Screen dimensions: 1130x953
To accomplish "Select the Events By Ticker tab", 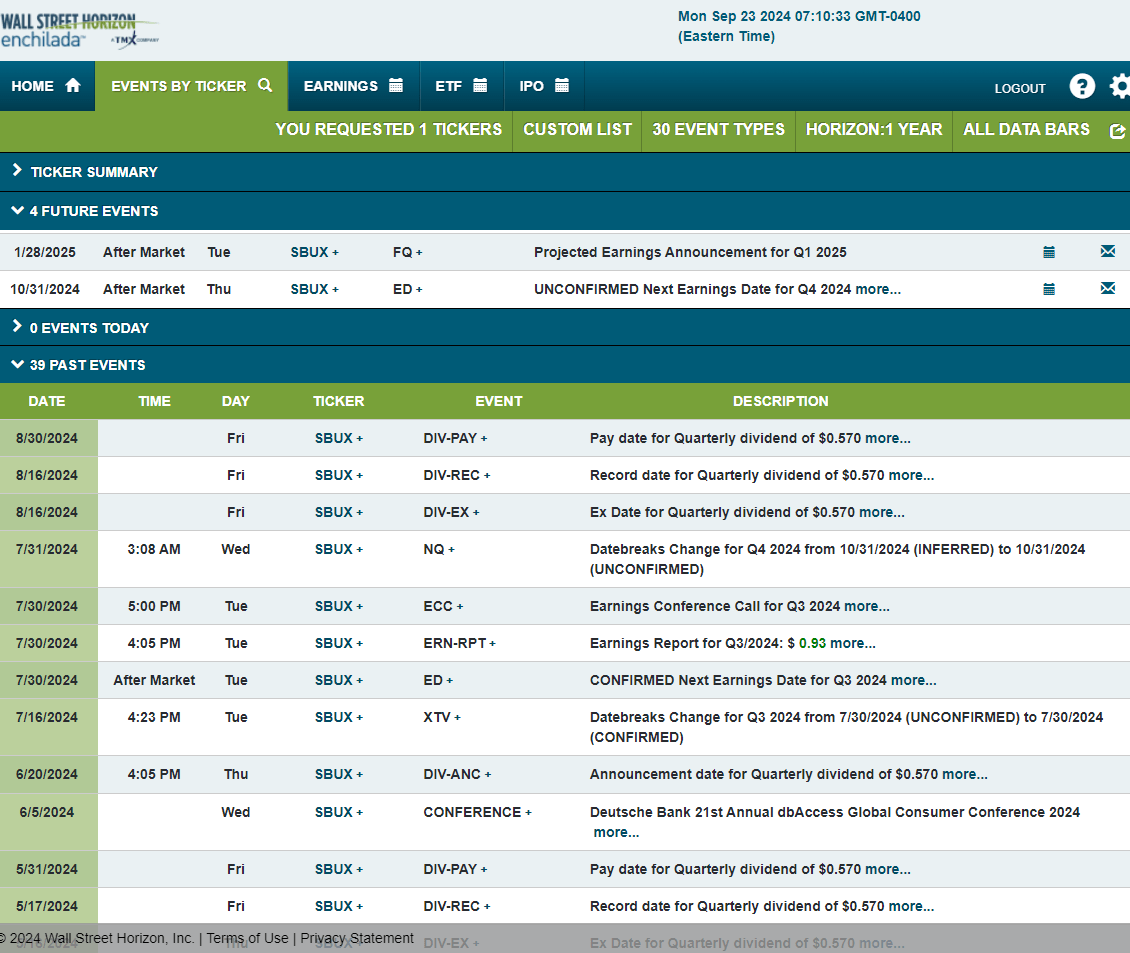I will (191, 86).
